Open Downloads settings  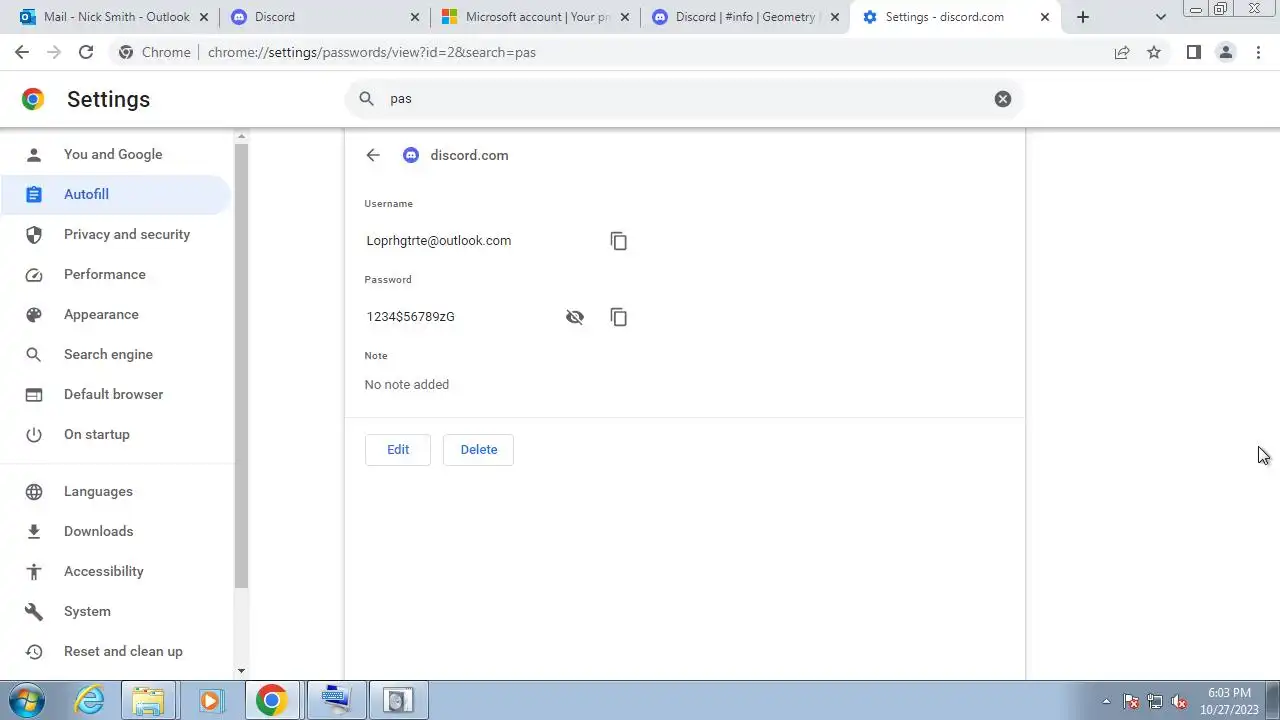tap(116, 531)
